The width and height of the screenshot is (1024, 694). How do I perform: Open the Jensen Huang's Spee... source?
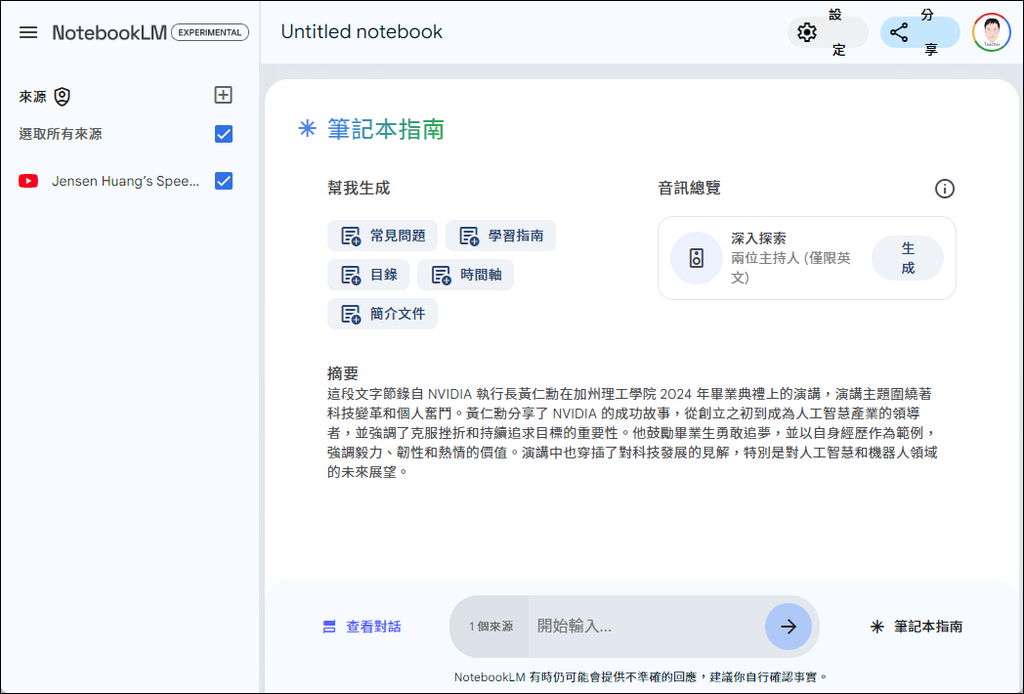coord(125,181)
